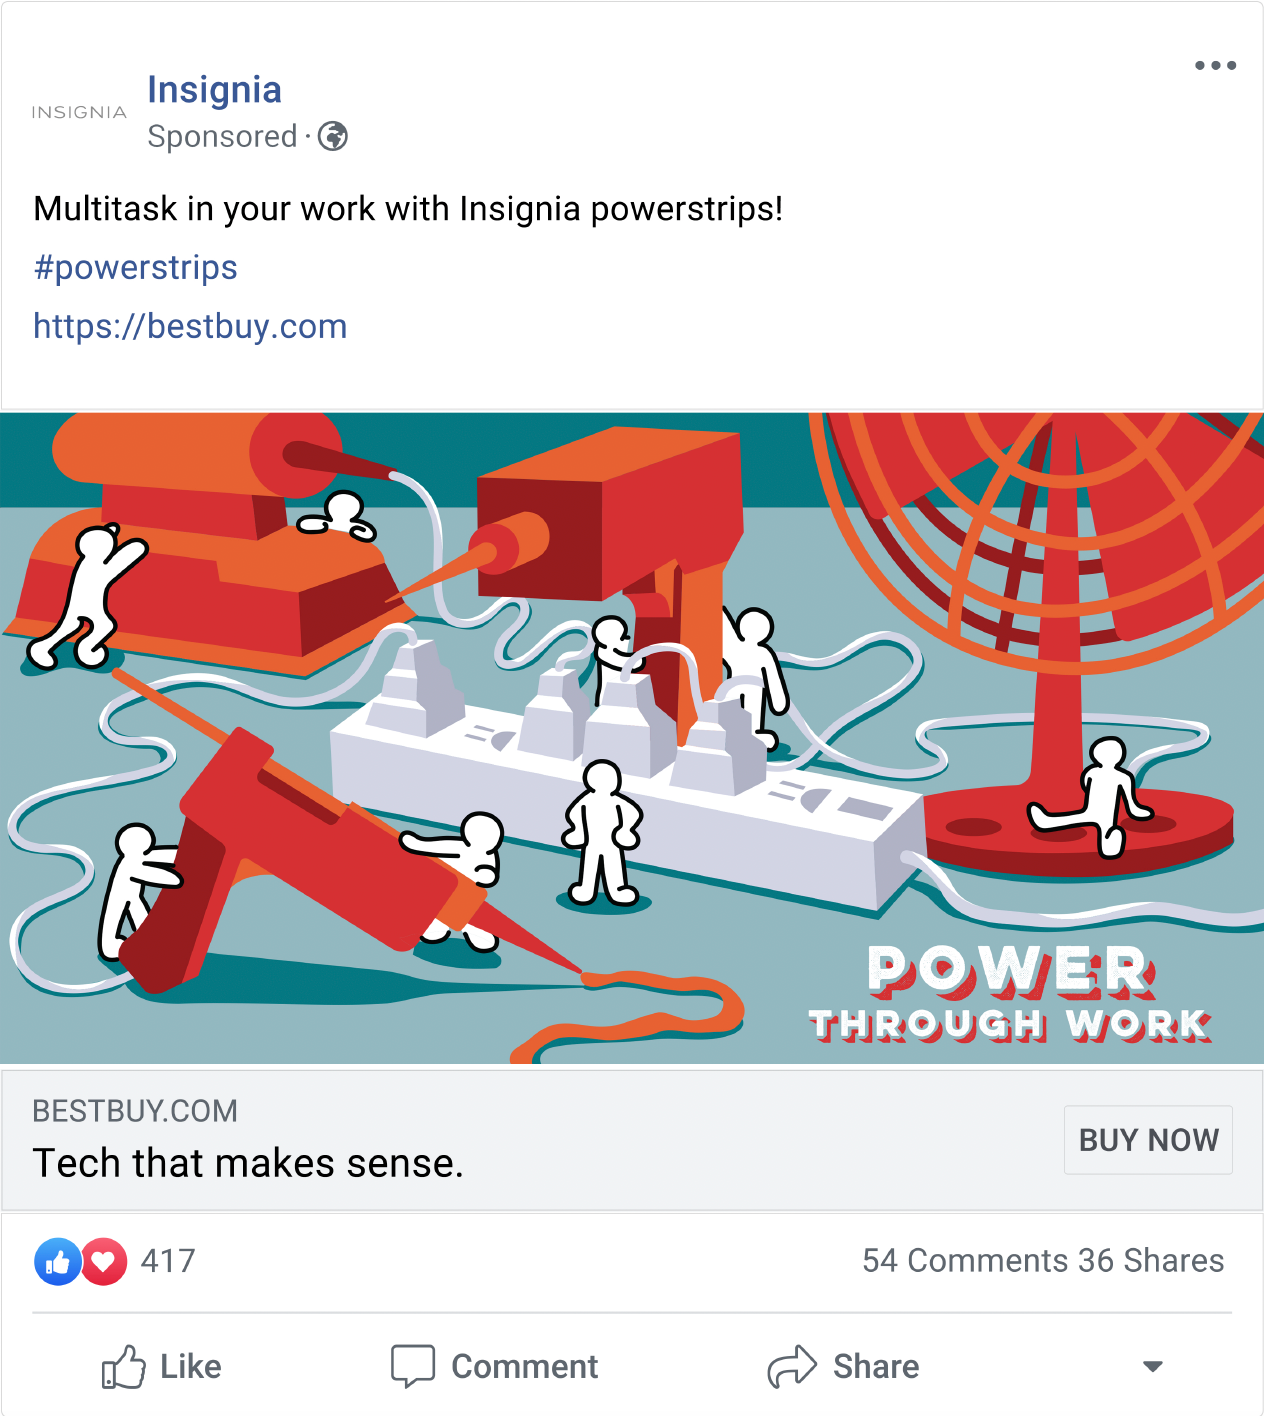
Task: Follow the https://bestbuy.com link
Action: 190,327
